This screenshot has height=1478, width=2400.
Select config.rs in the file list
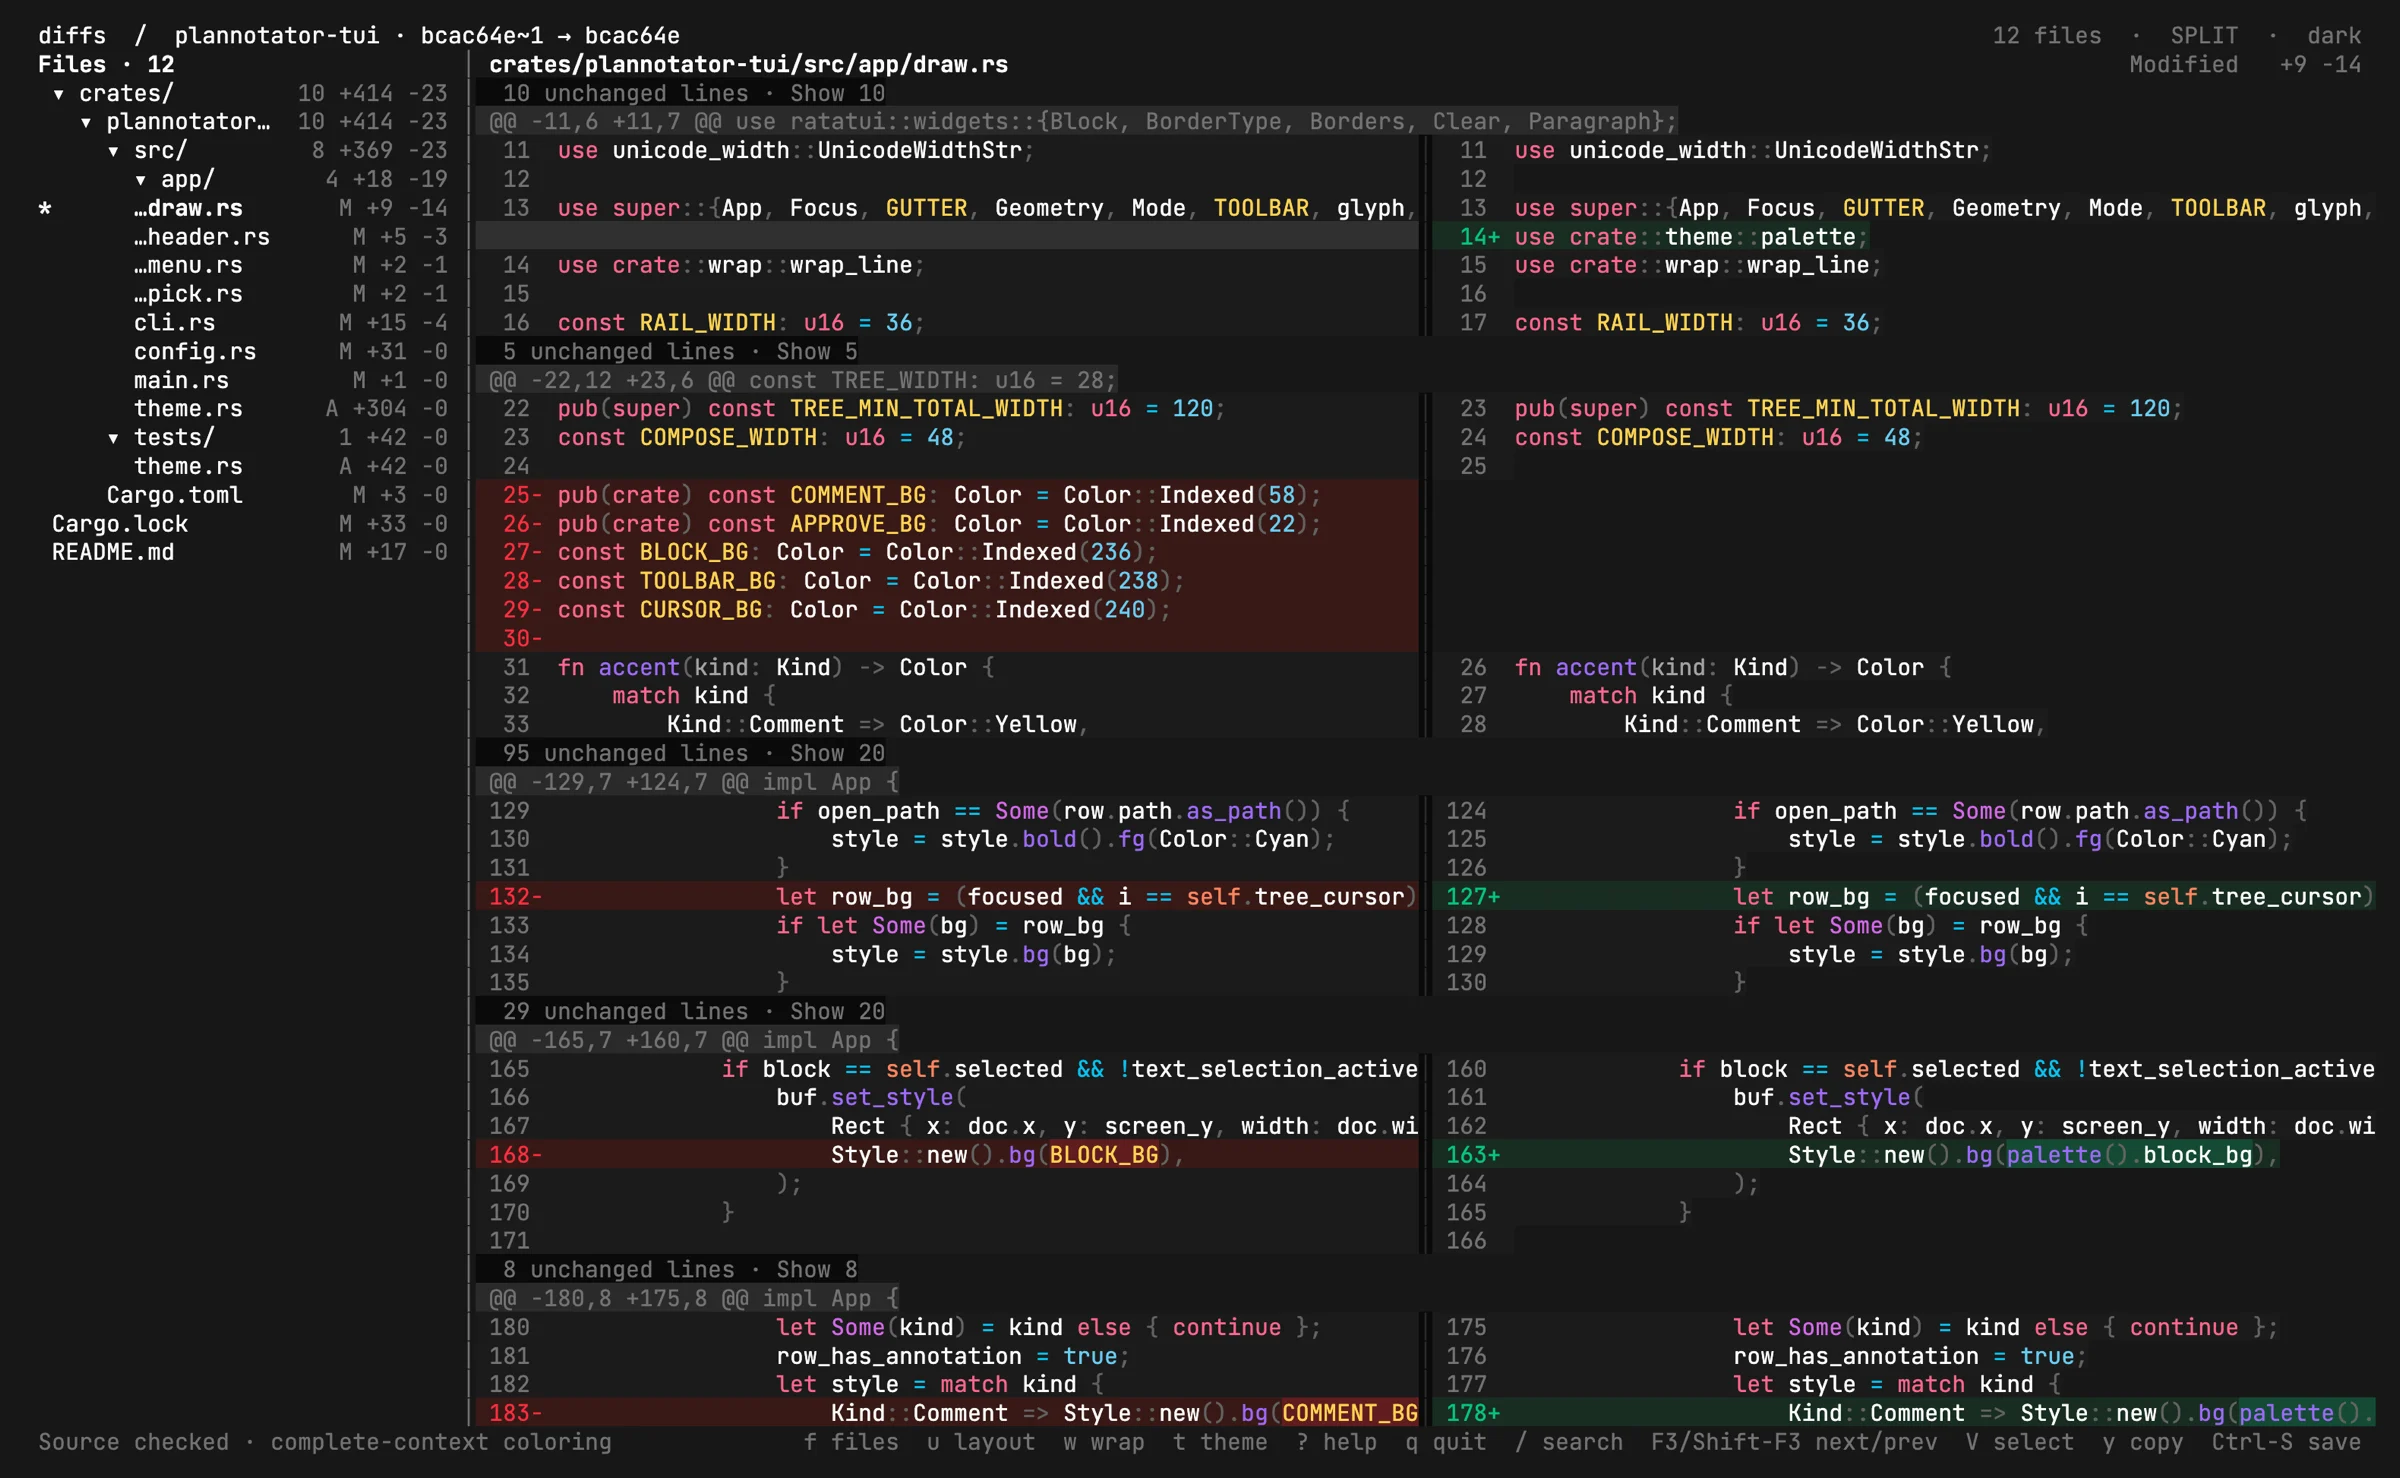pos(195,352)
